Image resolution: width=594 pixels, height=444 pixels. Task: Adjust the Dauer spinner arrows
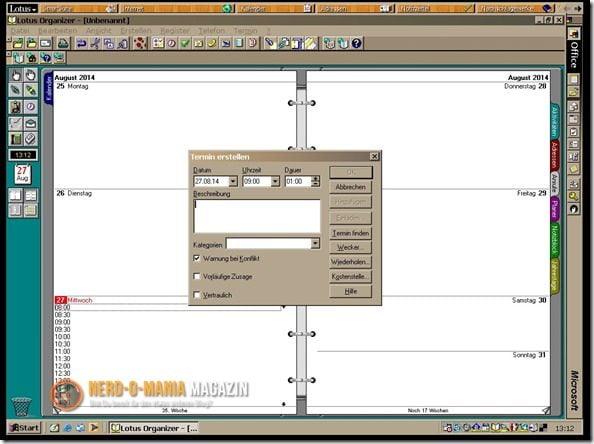(x=315, y=181)
